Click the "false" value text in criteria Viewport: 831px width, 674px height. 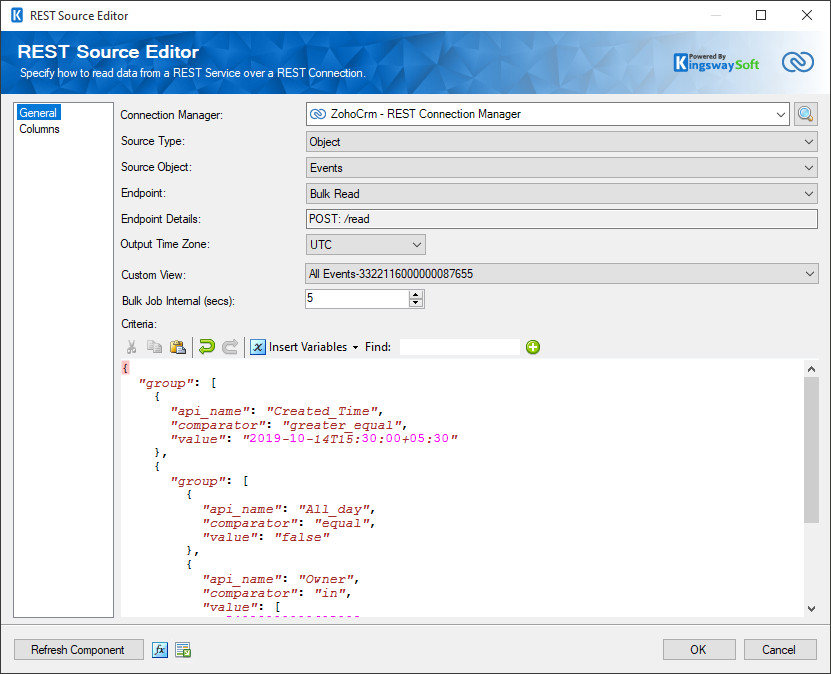click(x=302, y=537)
